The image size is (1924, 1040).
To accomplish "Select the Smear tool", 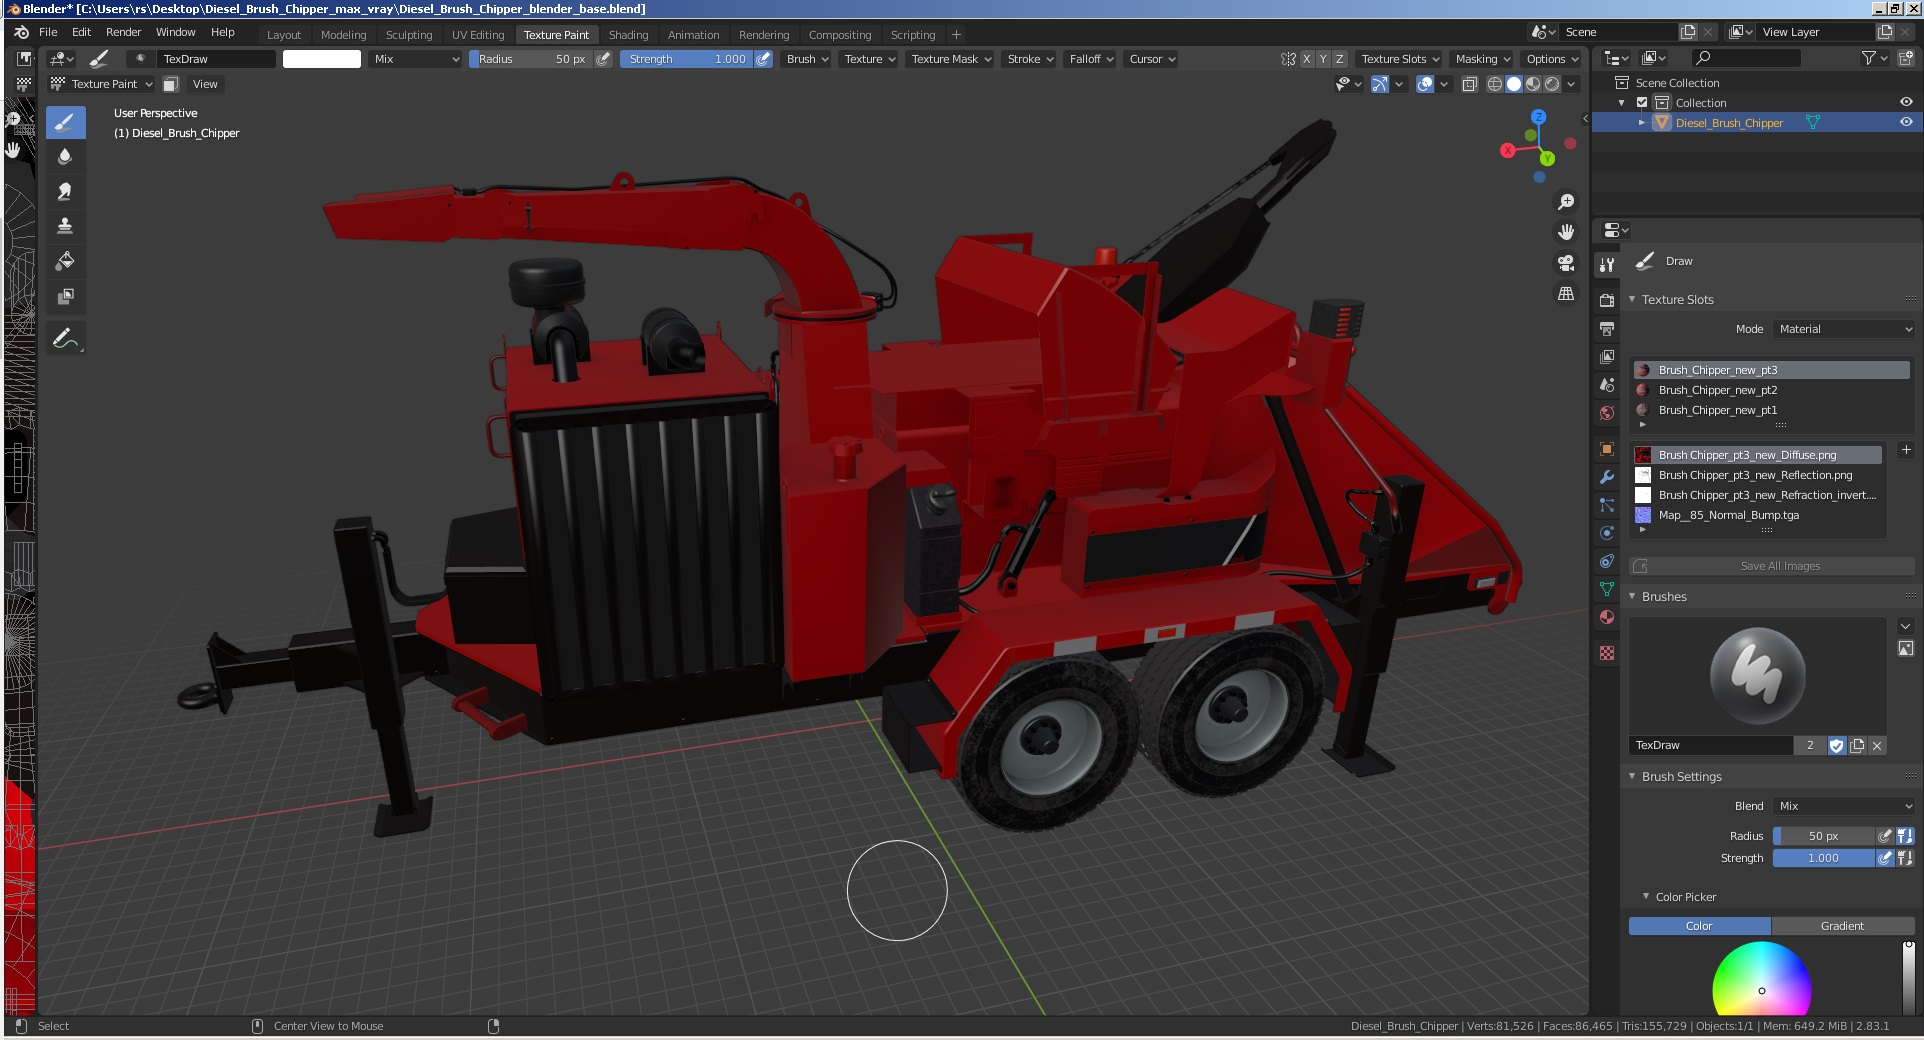I will click(65, 191).
